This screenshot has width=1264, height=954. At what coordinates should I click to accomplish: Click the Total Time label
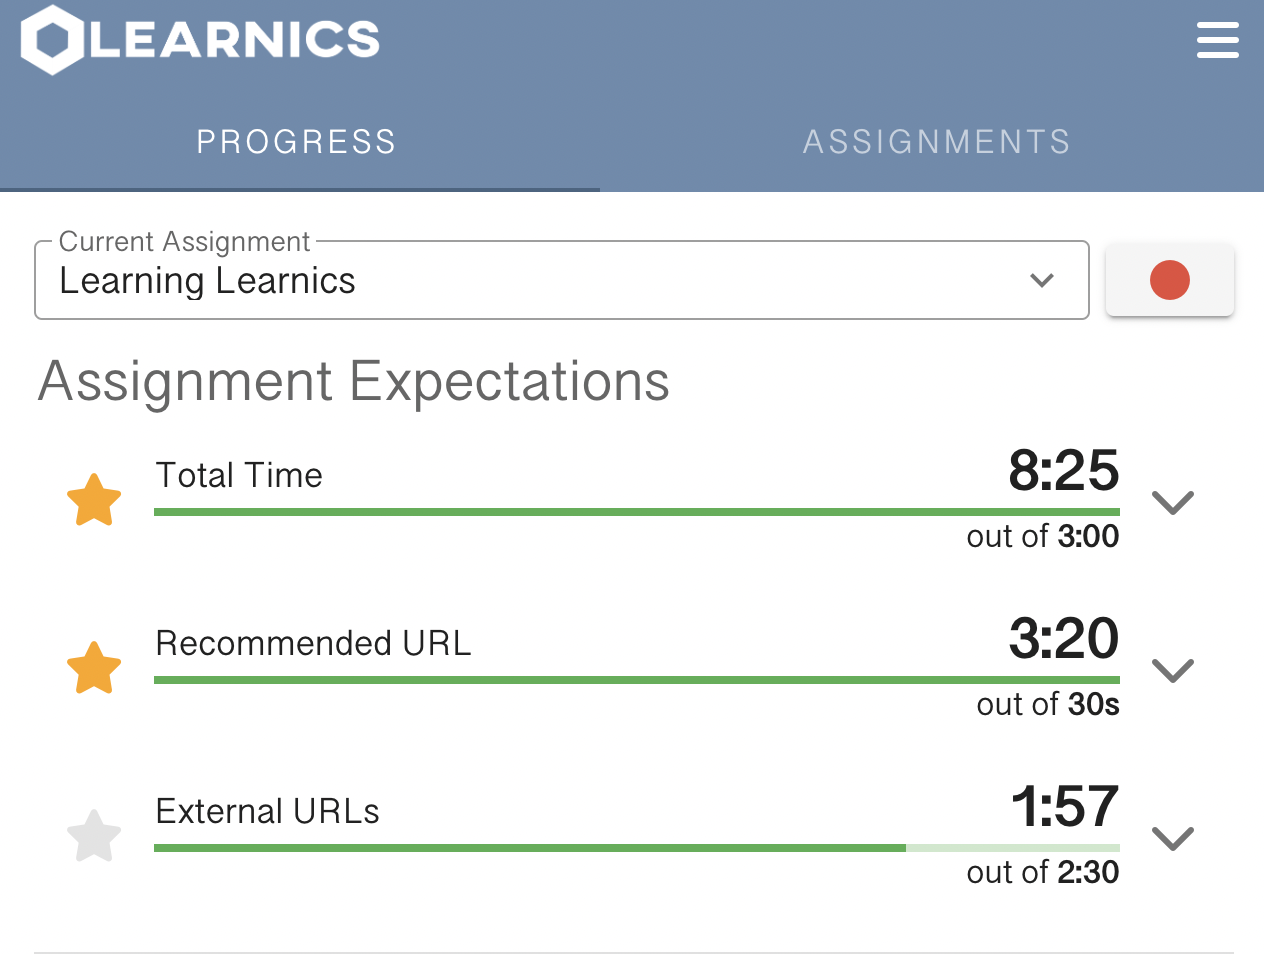point(239,475)
